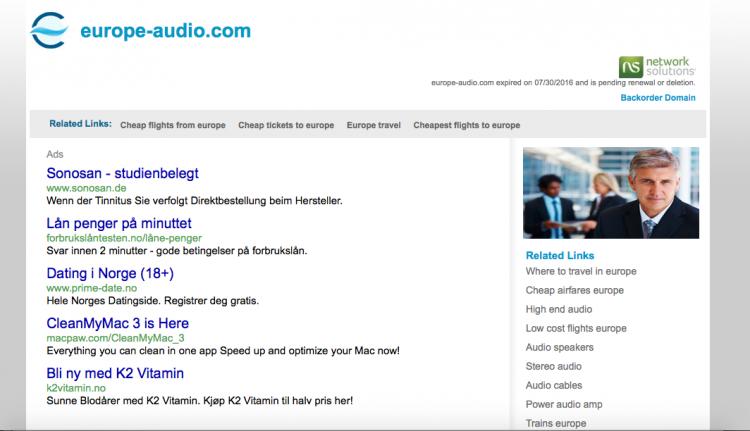The height and width of the screenshot is (431, 750).
Task: Select the High end audio link
Action: coord(559,309)
